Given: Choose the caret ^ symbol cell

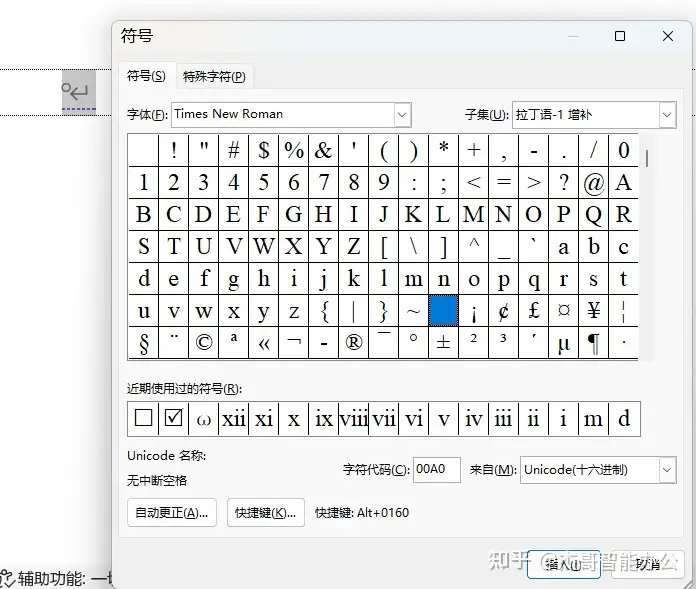Looking at the screenshot, I should (x=474, y=246).
